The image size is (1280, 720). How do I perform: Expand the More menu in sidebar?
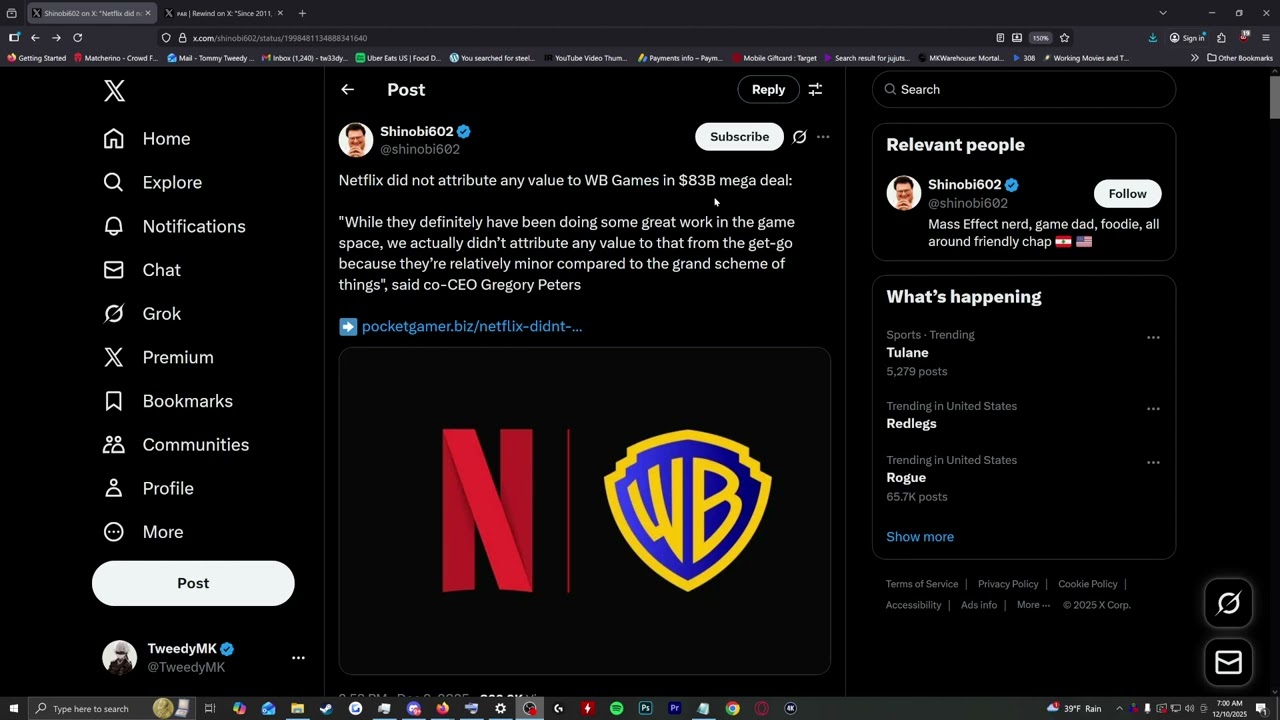pyautogui.click(x=143, y=532)
